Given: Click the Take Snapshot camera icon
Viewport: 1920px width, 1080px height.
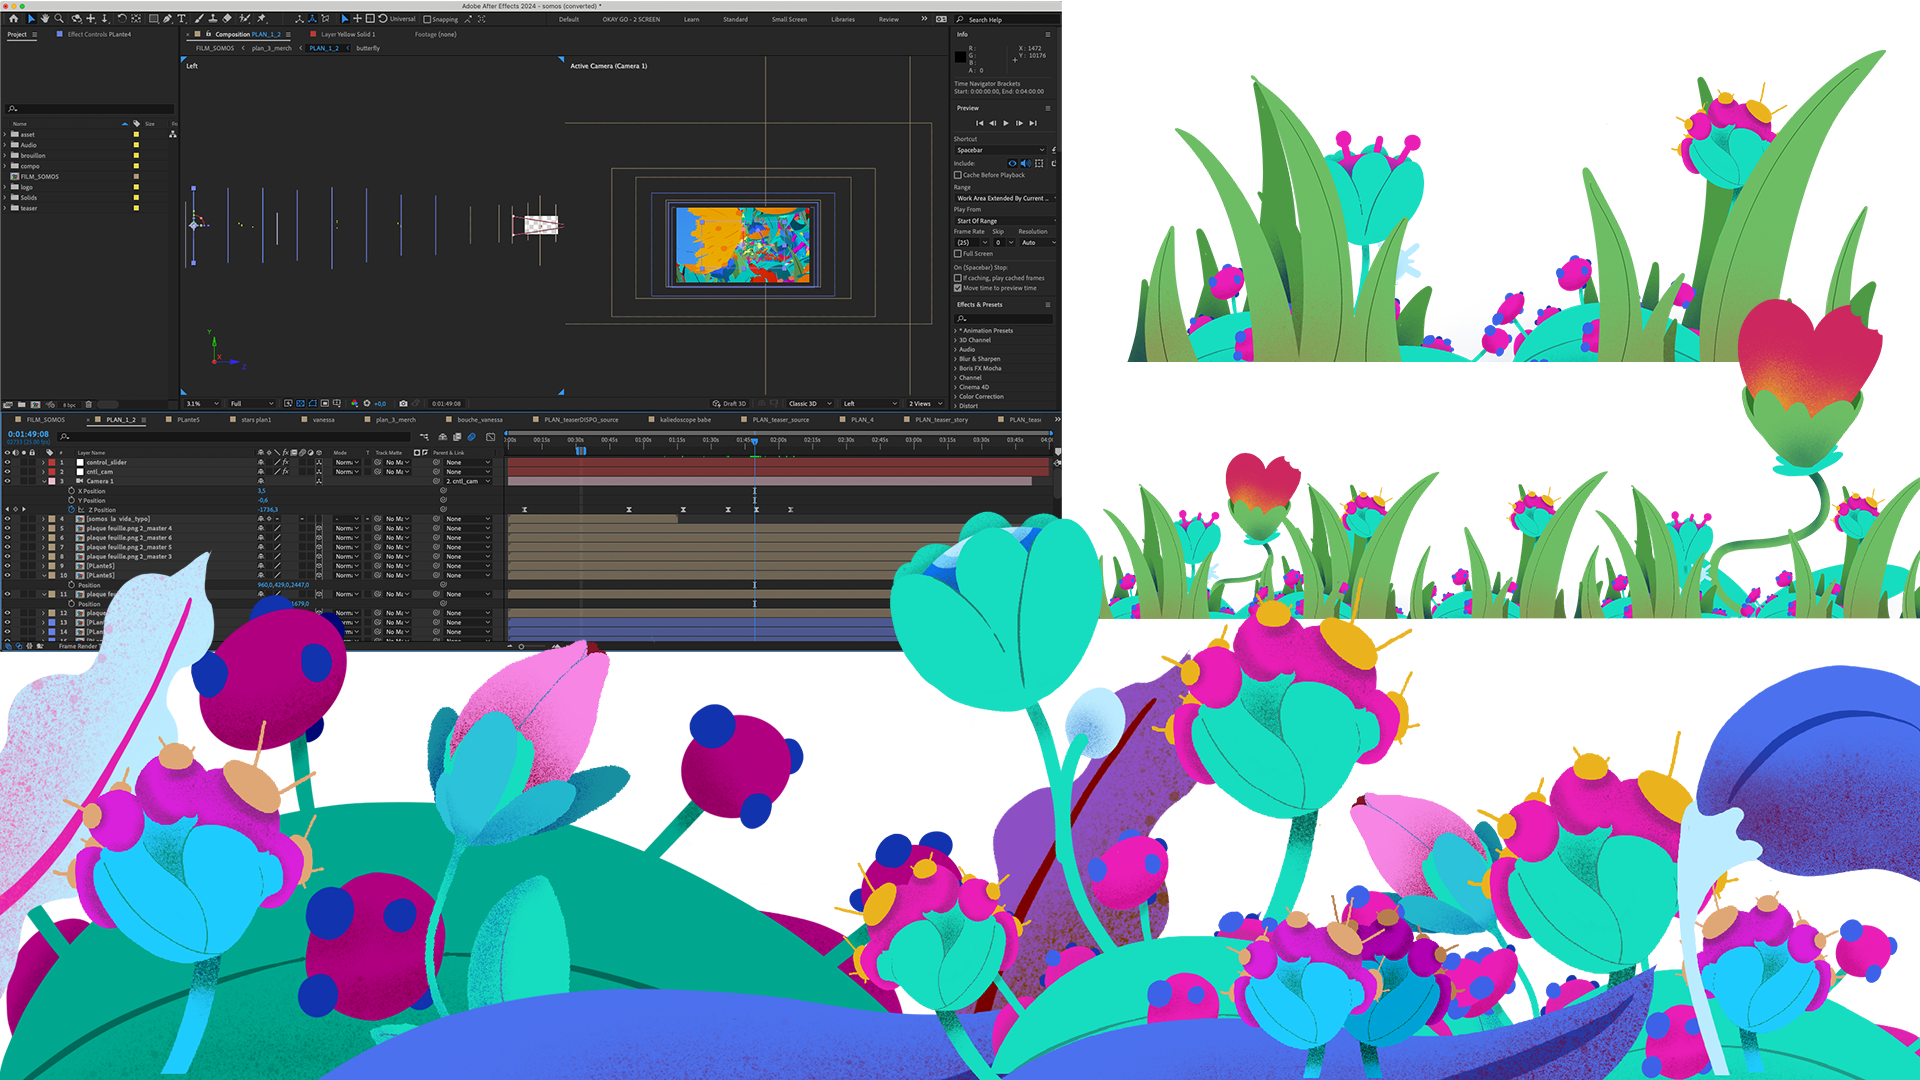Looking at the screenshot, I should pos(403,404).
